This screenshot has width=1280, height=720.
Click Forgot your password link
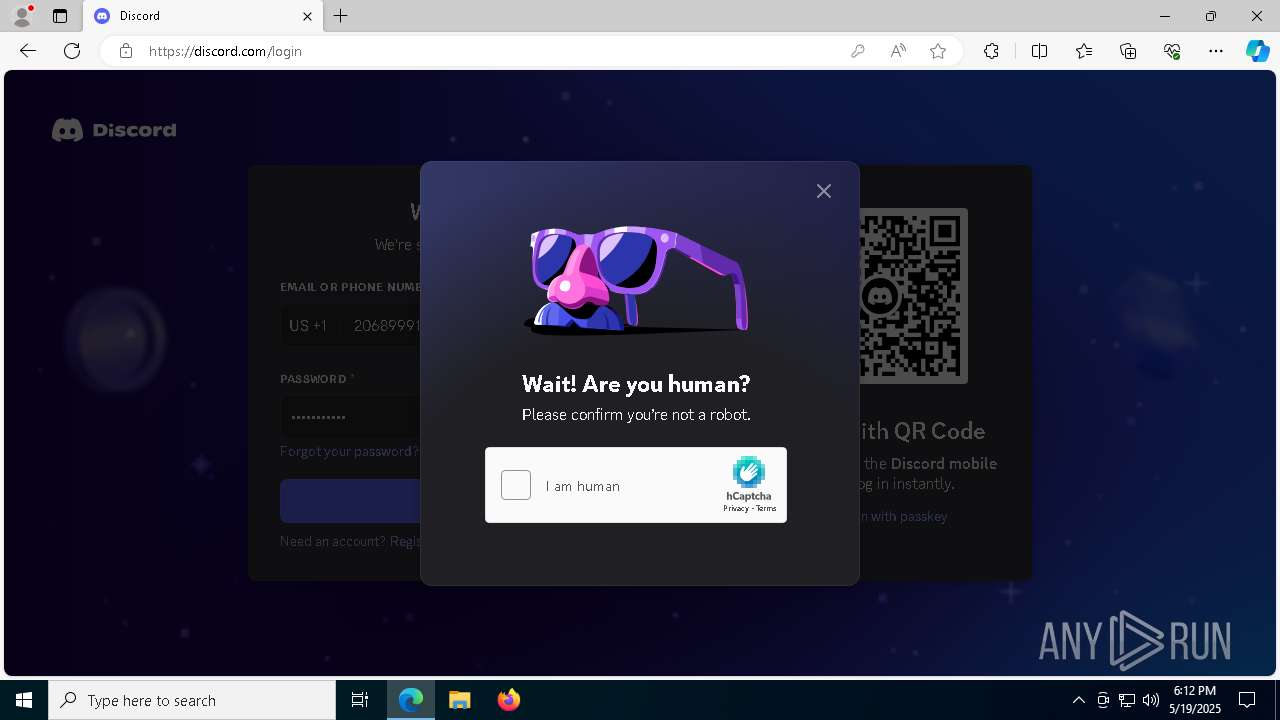(349, 451)
